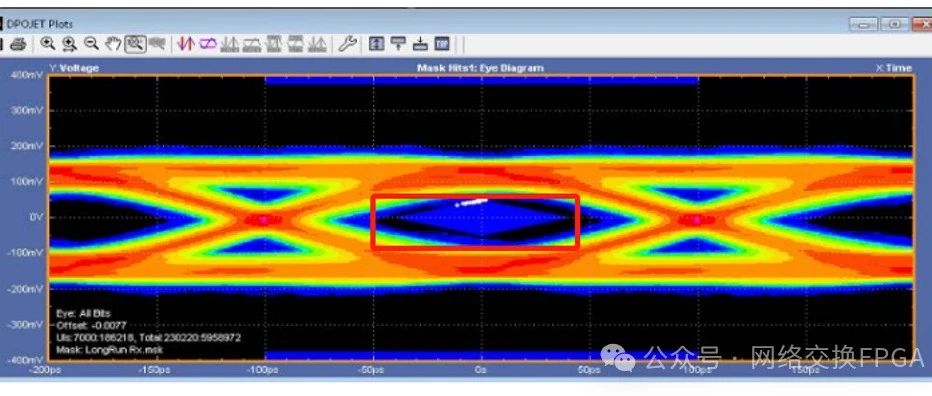Click the red vertical cursors icon
Image resolution: width=932 pixels, height=396 pixels.
click(x=187, y=43)
